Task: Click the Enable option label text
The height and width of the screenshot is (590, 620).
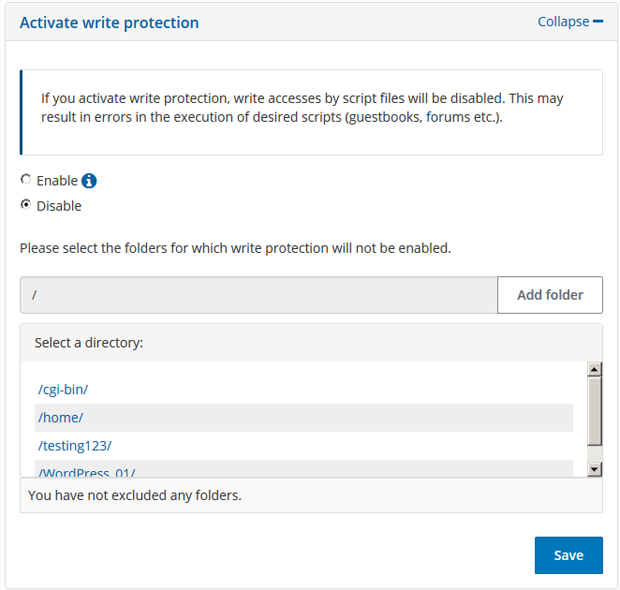Action: tap(57, 181)
